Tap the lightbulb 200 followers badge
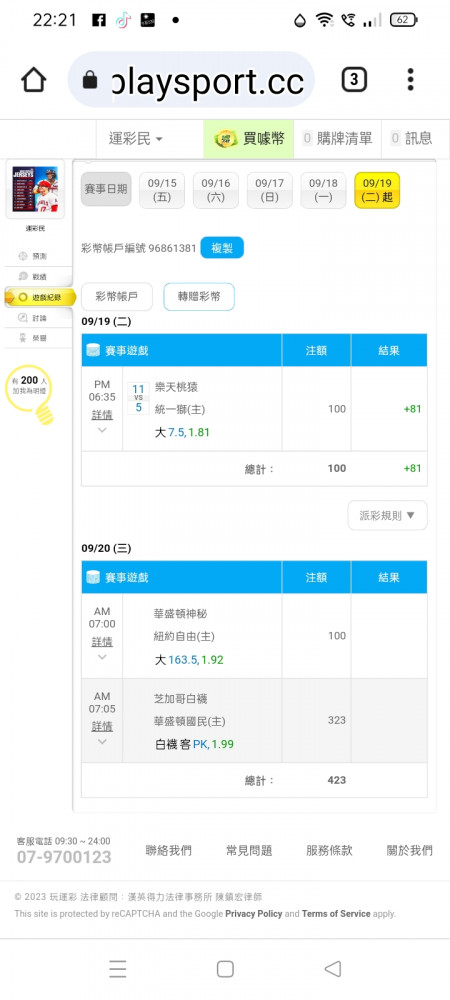The image size is (450, 1000). click(x=29, y=393)
